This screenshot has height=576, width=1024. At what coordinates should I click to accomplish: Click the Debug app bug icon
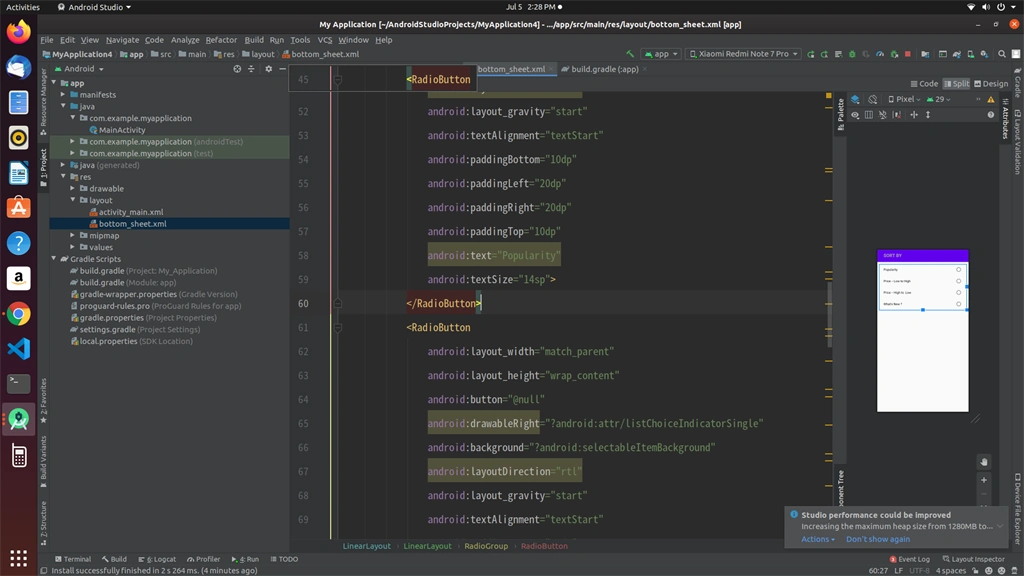[x=852, y=54]
